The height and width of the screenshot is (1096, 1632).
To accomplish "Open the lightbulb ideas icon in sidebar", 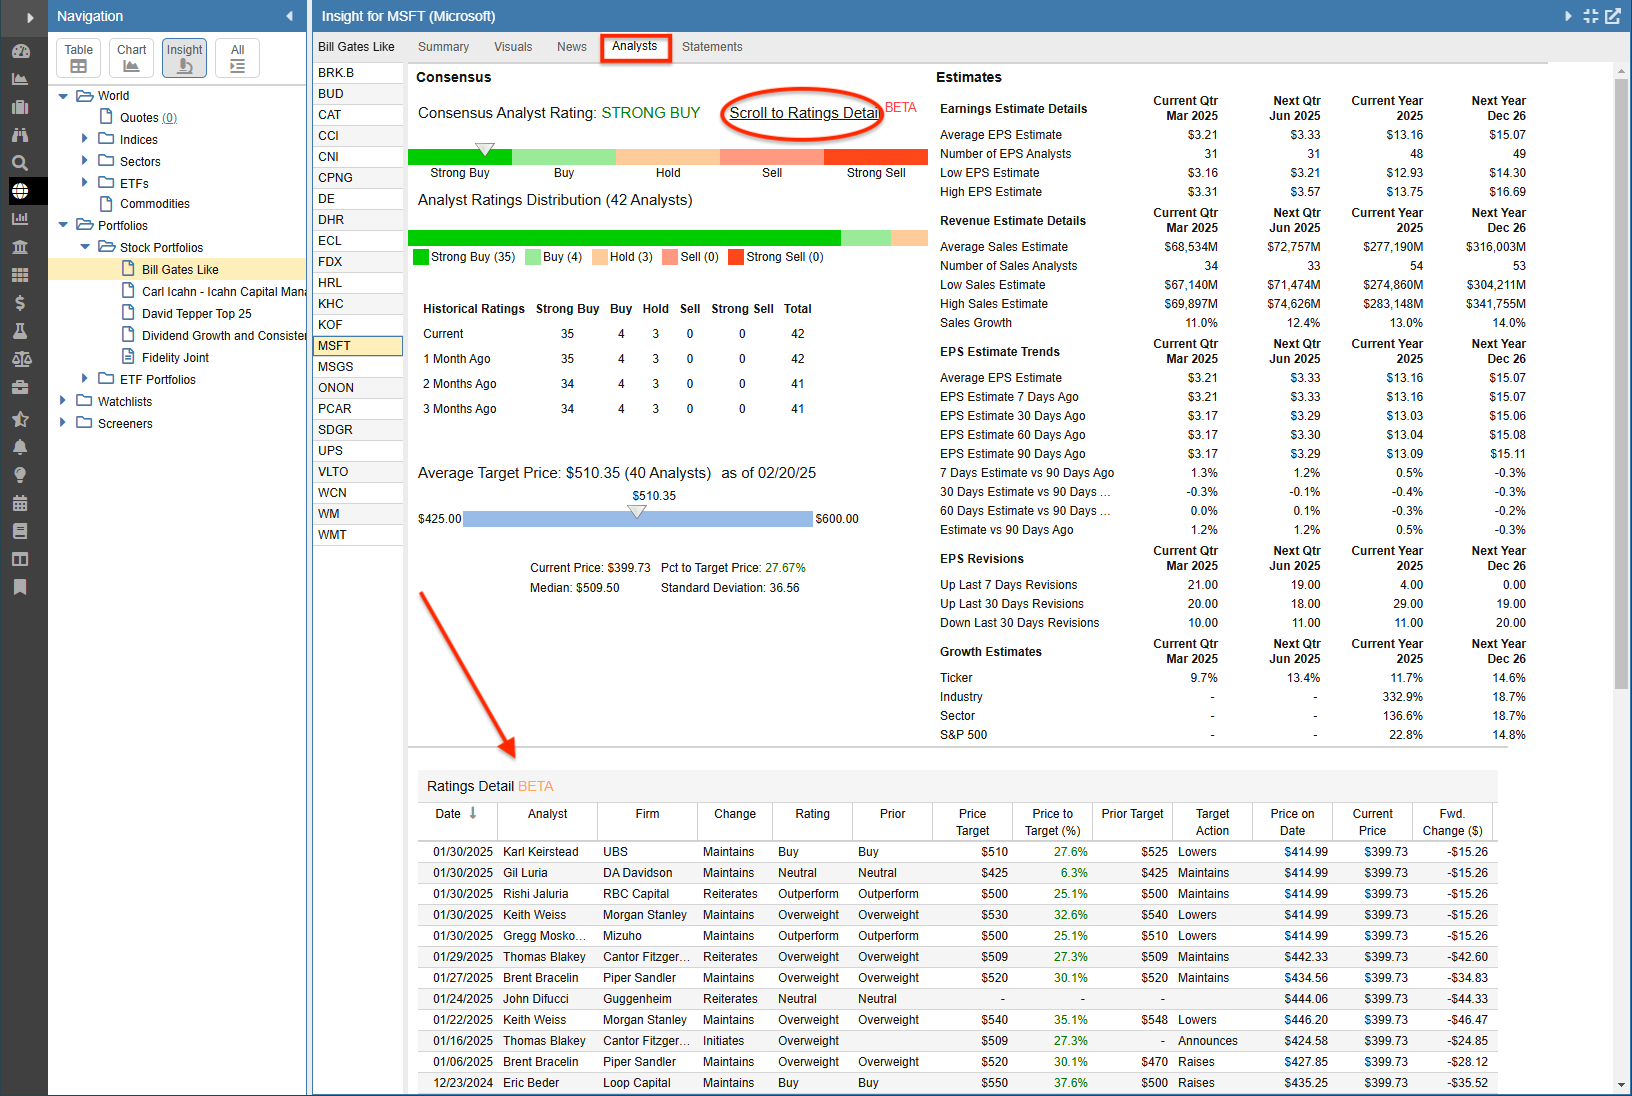I will (x=20, y=475).
